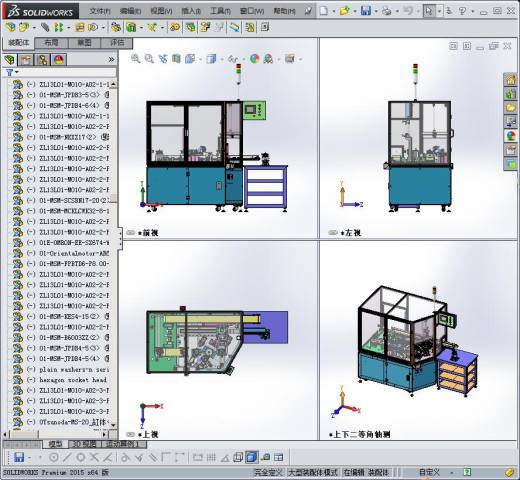Click the Save icon in the top toolbar
This screenshot has height=480, width=520.
366,11
